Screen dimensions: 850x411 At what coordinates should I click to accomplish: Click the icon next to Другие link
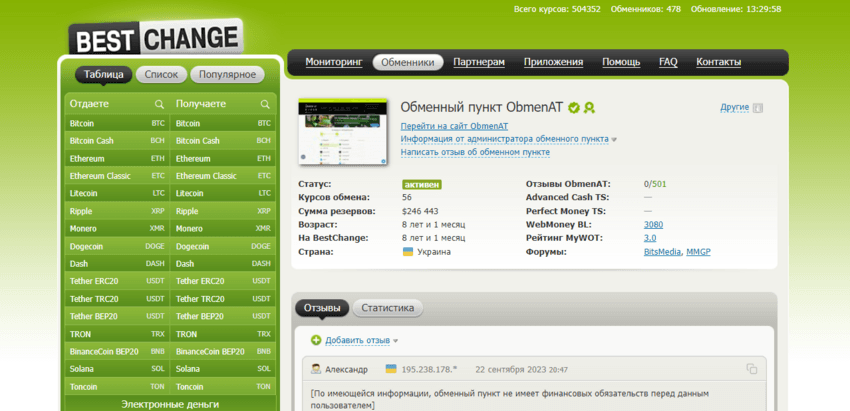pos(758,108)
